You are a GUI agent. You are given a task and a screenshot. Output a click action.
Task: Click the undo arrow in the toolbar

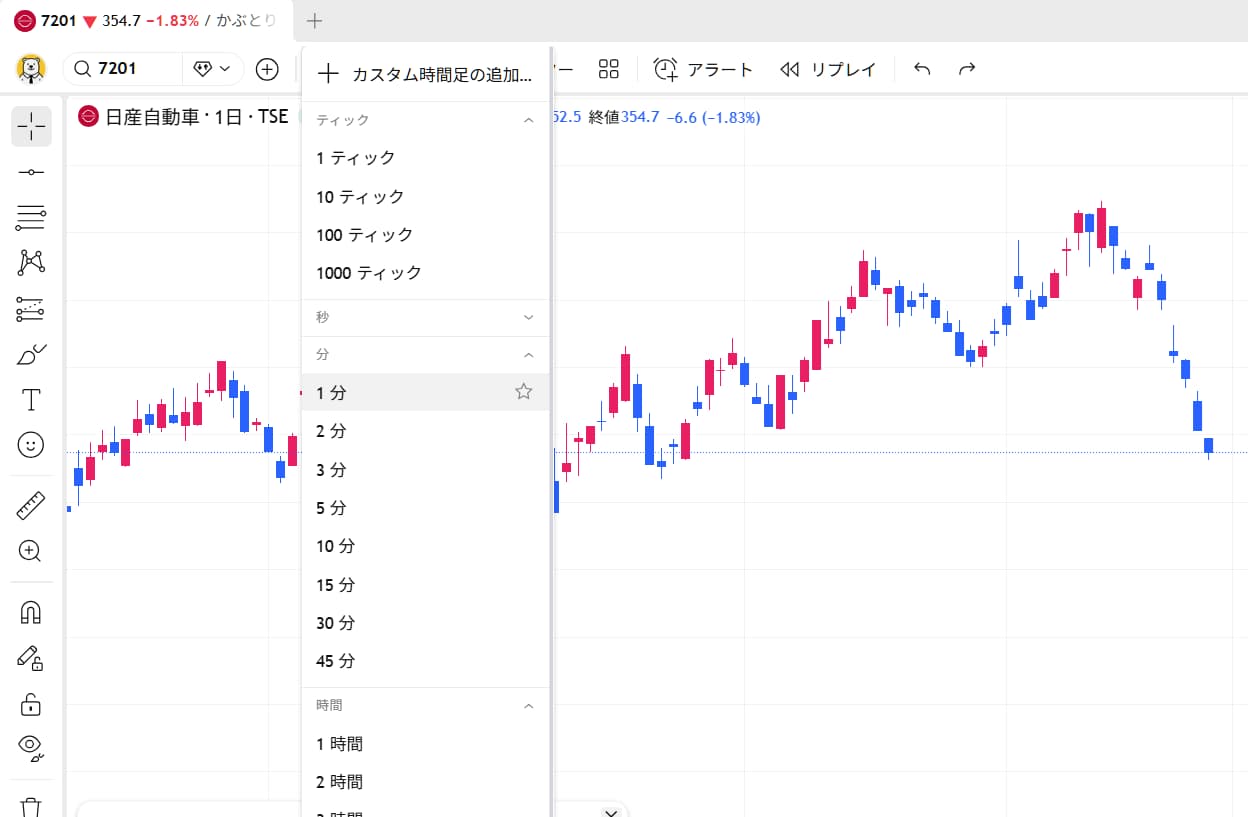(921, 68)
